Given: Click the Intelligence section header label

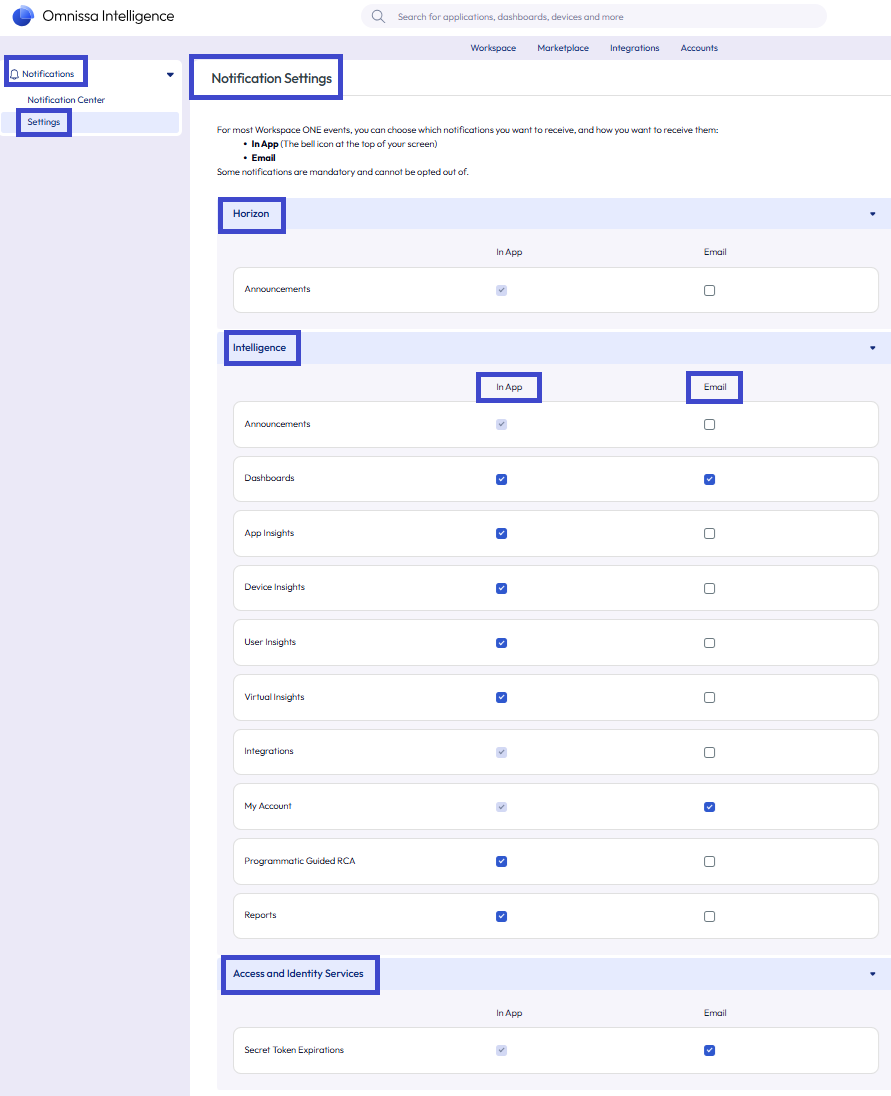Looking at the screenshot, I should pyautogui.click(x=259, y=348).
